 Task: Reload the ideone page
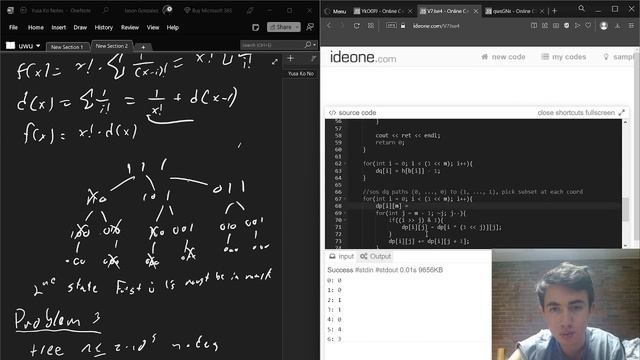coord(356,26)
